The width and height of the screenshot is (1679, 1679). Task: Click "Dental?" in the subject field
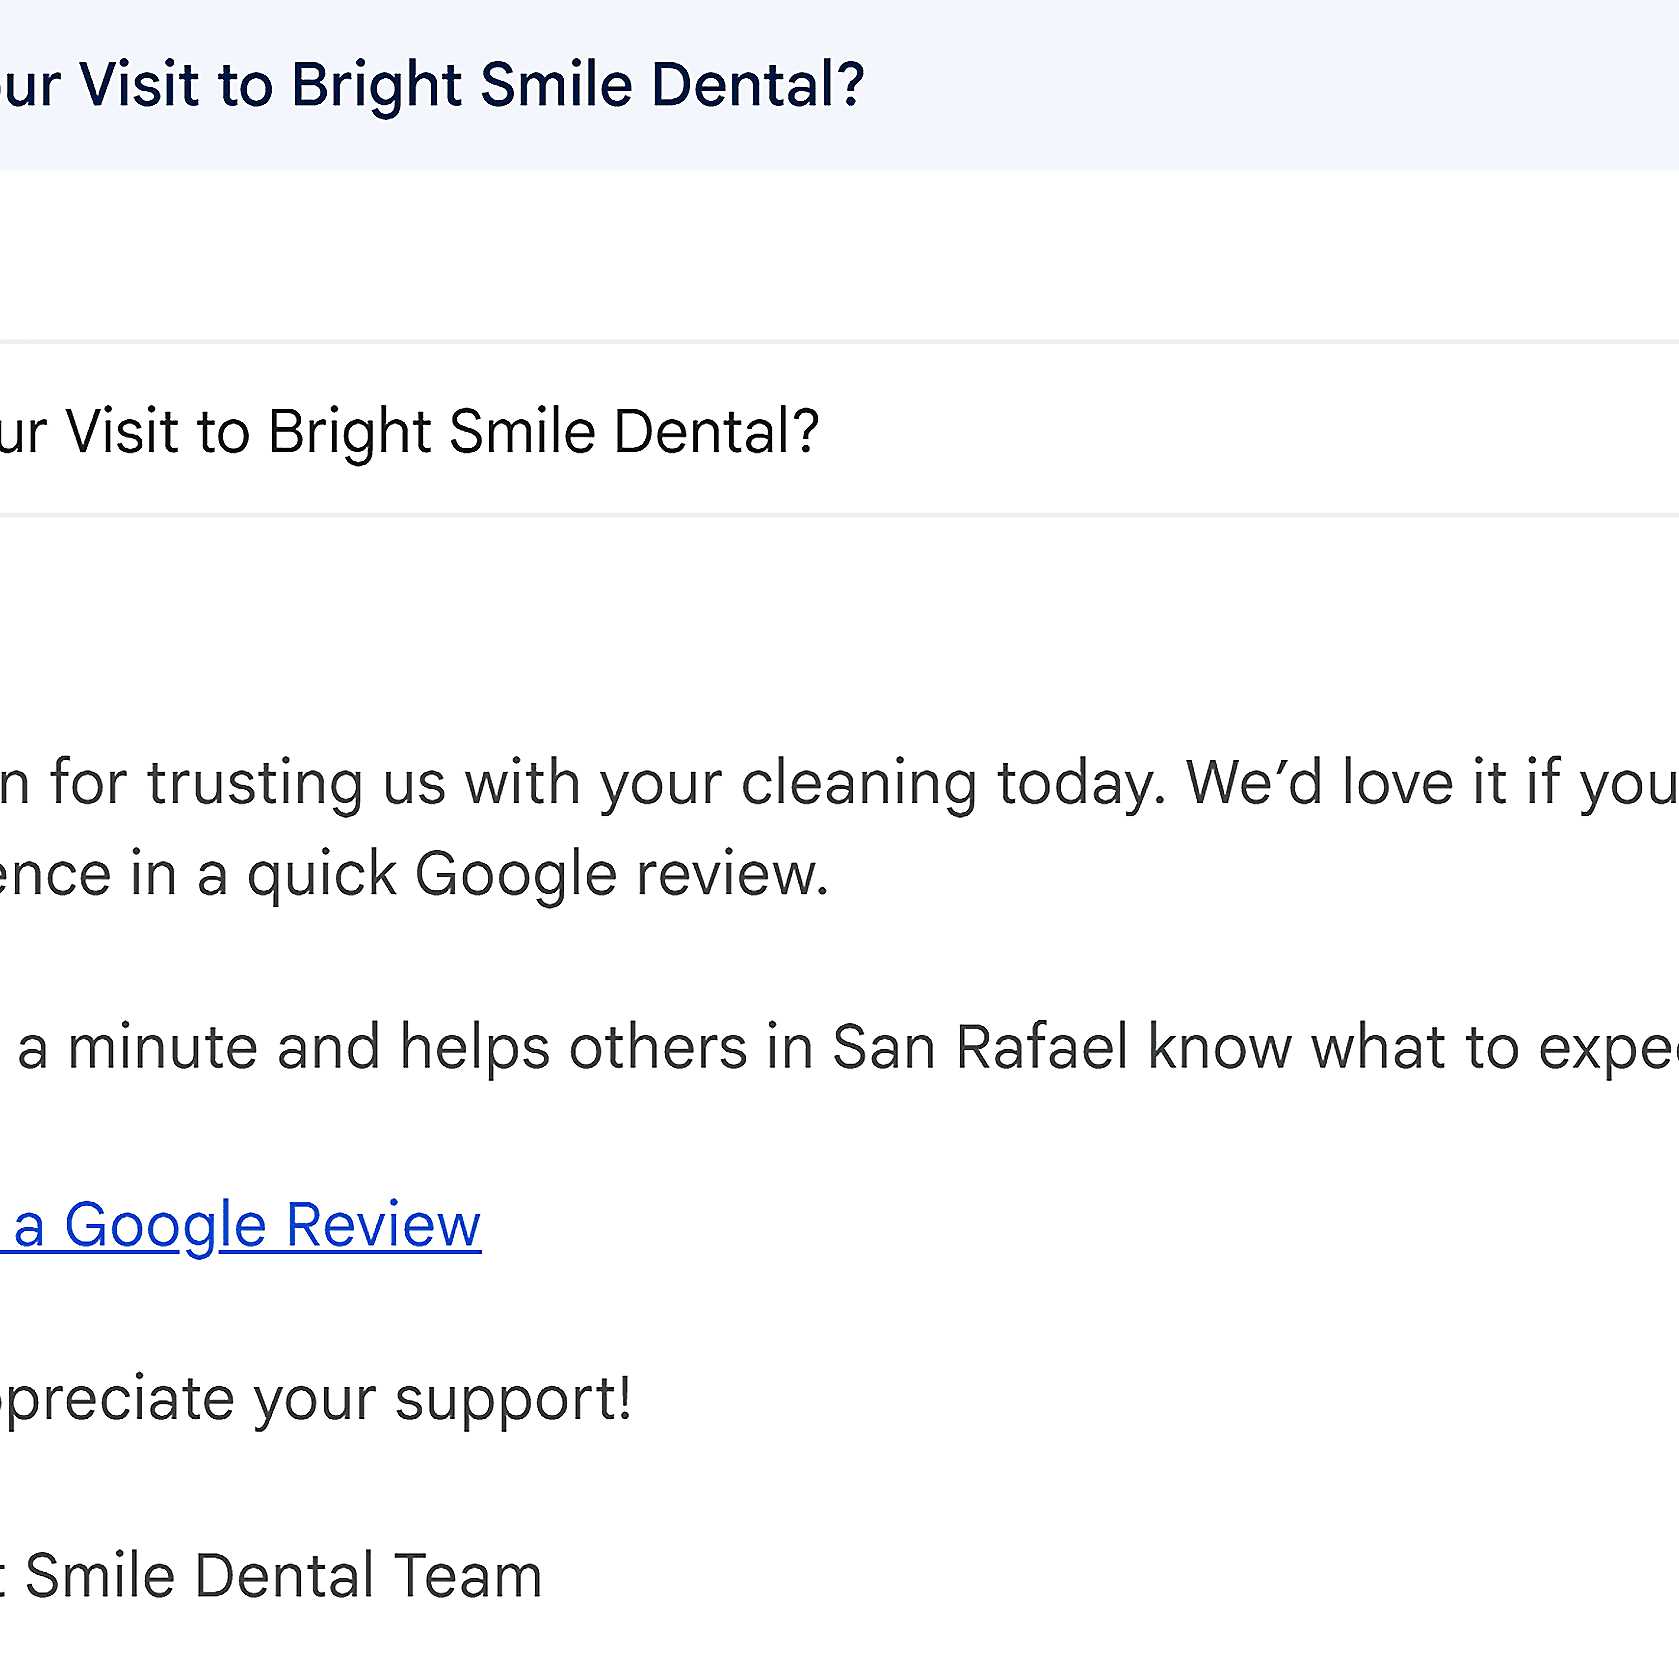[716, 432]
